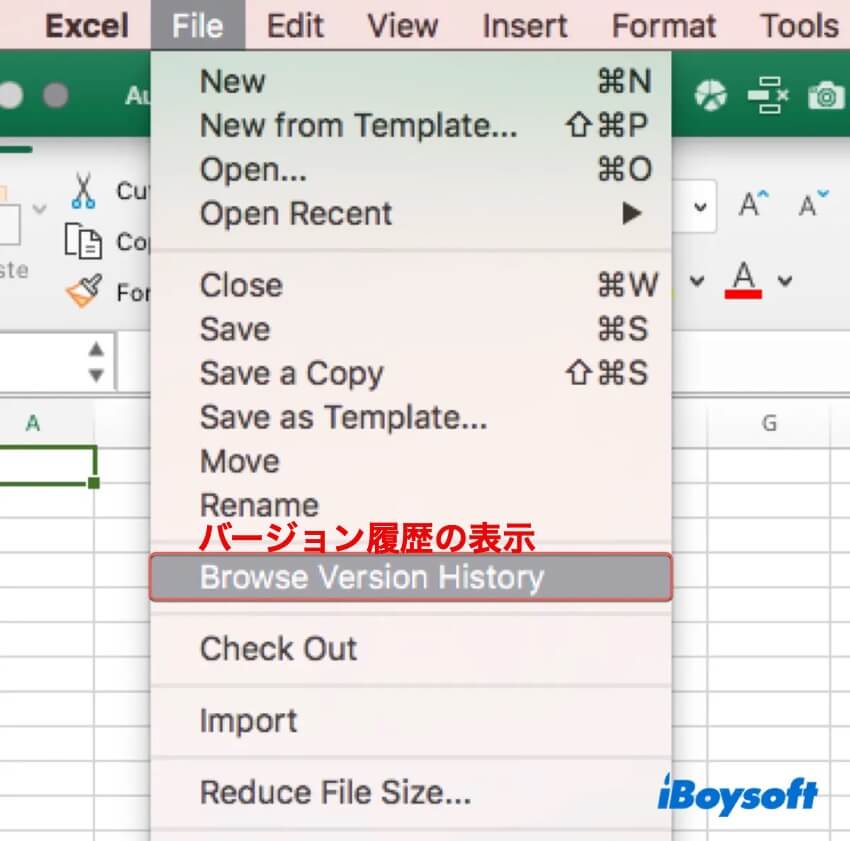Expand the Paste options chevron
Image resolution: width=850 pixels, height=841 pixels.
point(40,208)
